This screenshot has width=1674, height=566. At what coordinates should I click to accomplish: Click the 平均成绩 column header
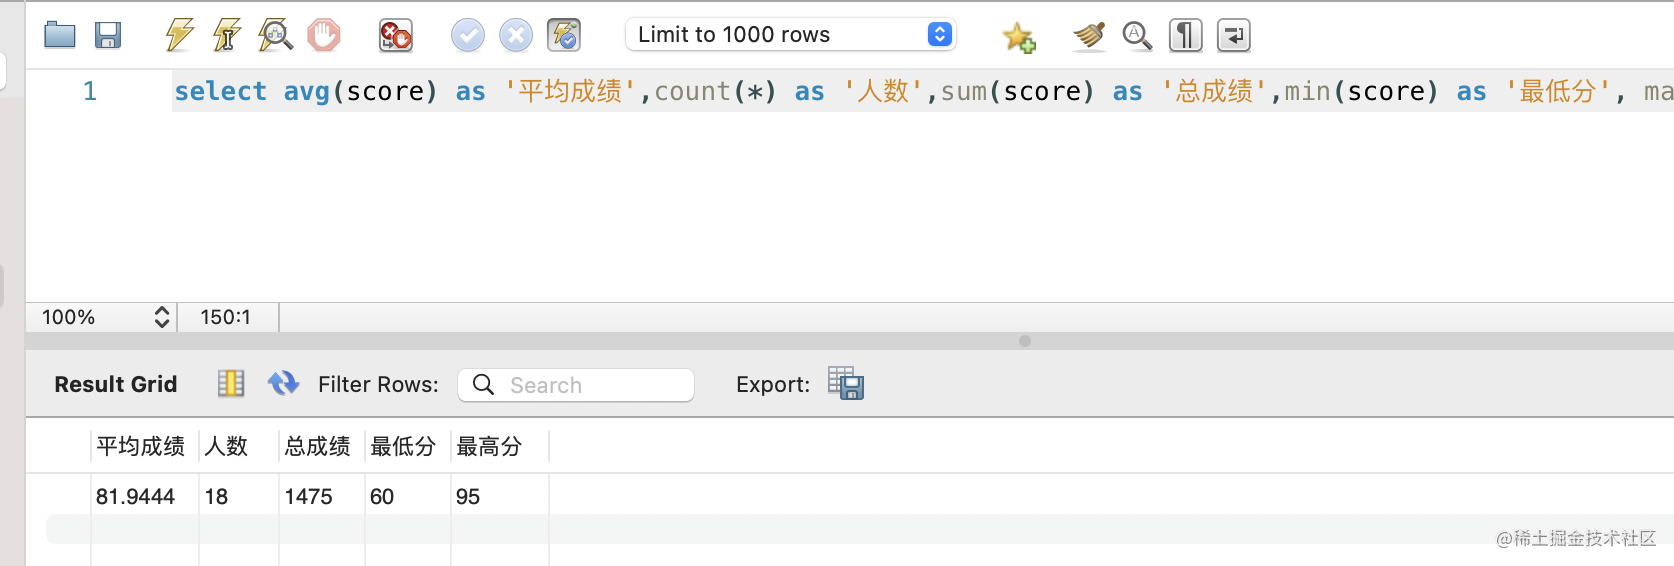click(x=141, y=446)
